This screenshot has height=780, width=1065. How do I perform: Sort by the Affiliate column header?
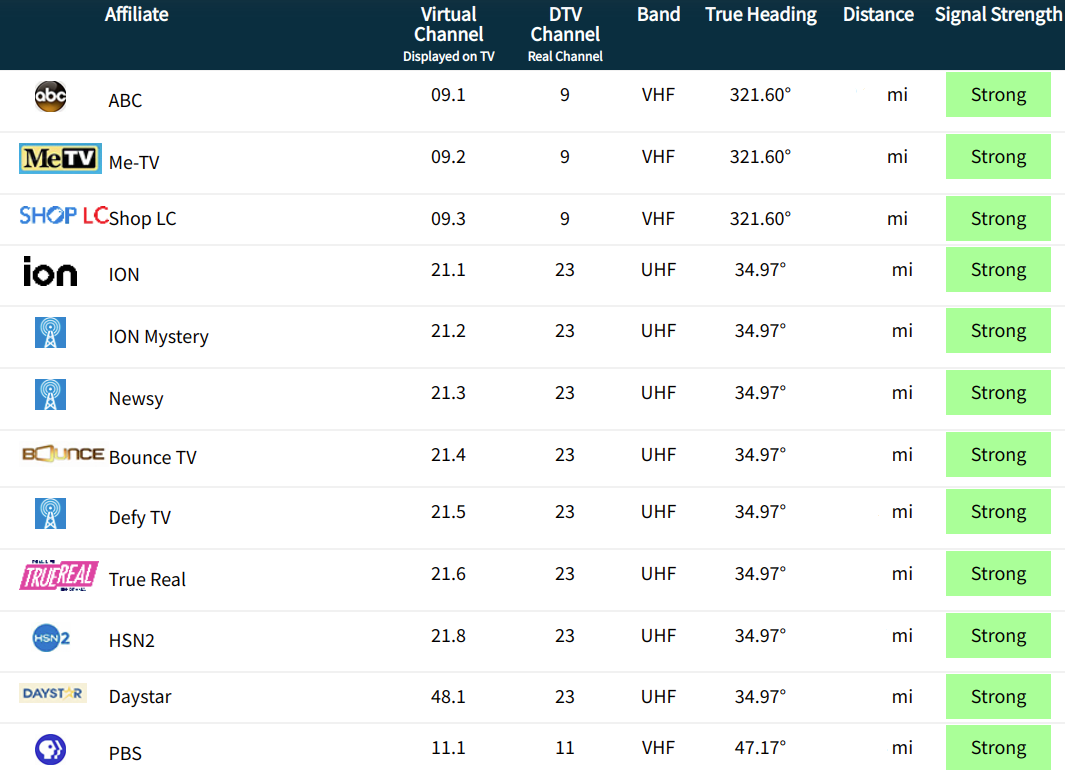pos(137,14)
